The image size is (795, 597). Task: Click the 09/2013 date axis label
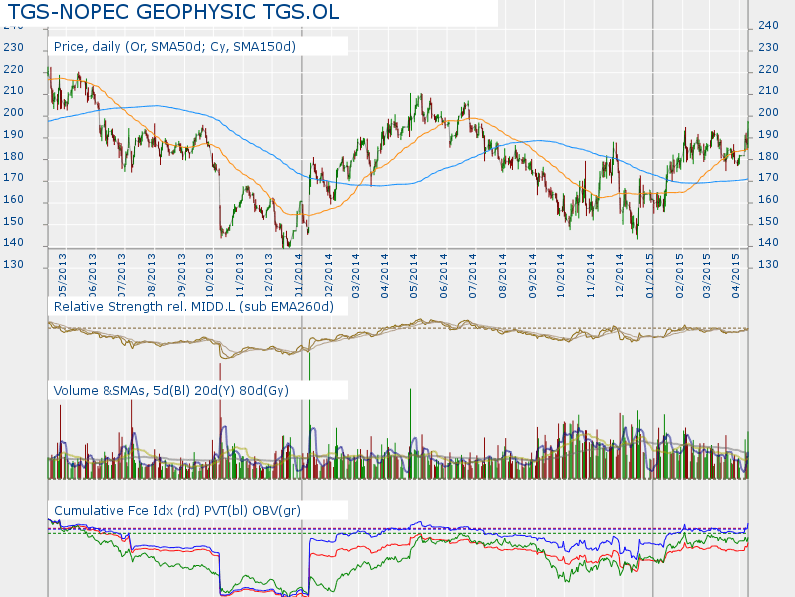pos(180,275)
